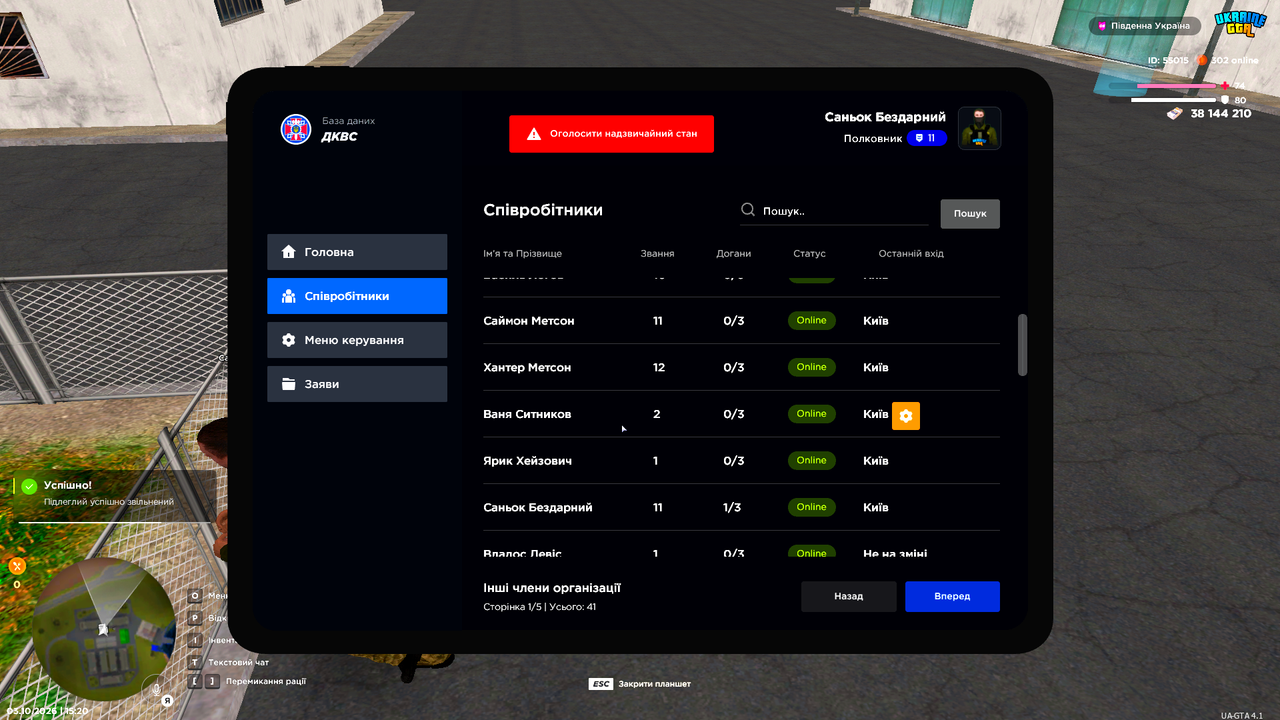This screenshot has height=720, width=1280.
Task: Click the employee list scrollbar thumb
Action: [1022, 345]
